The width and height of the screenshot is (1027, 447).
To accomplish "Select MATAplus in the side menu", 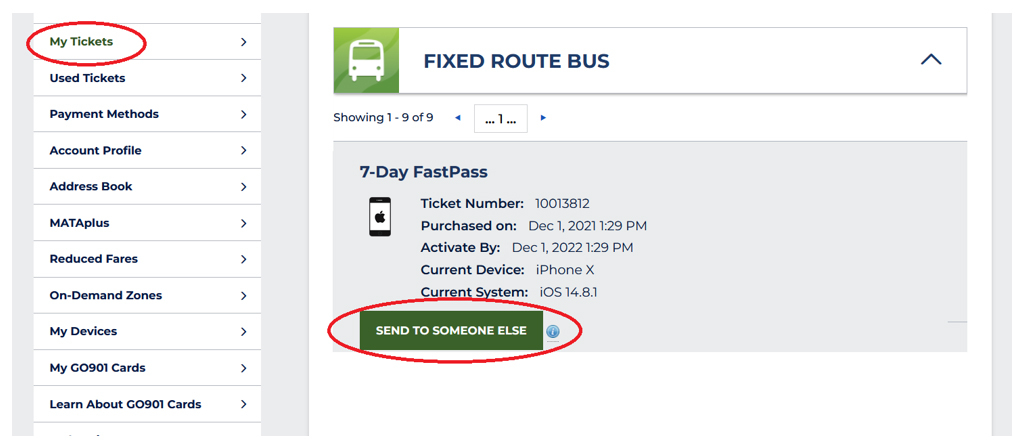I will pyautogui.click(x=147, y=223).
